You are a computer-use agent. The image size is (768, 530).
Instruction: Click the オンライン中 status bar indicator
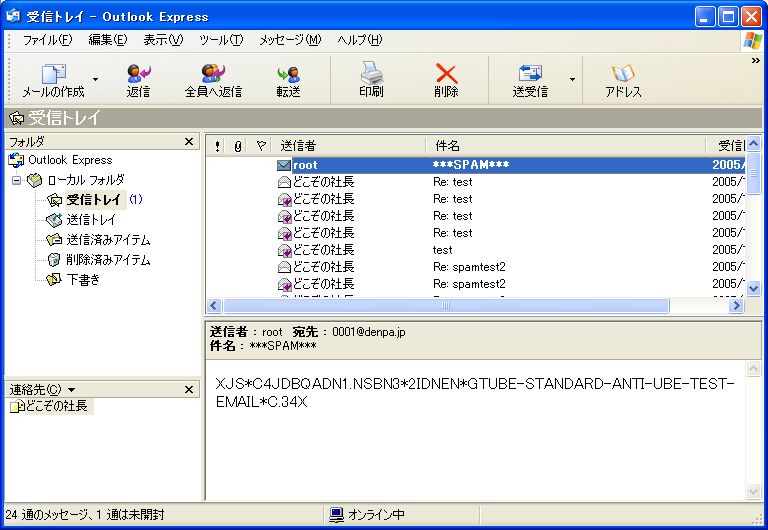(x=367, y=515)
